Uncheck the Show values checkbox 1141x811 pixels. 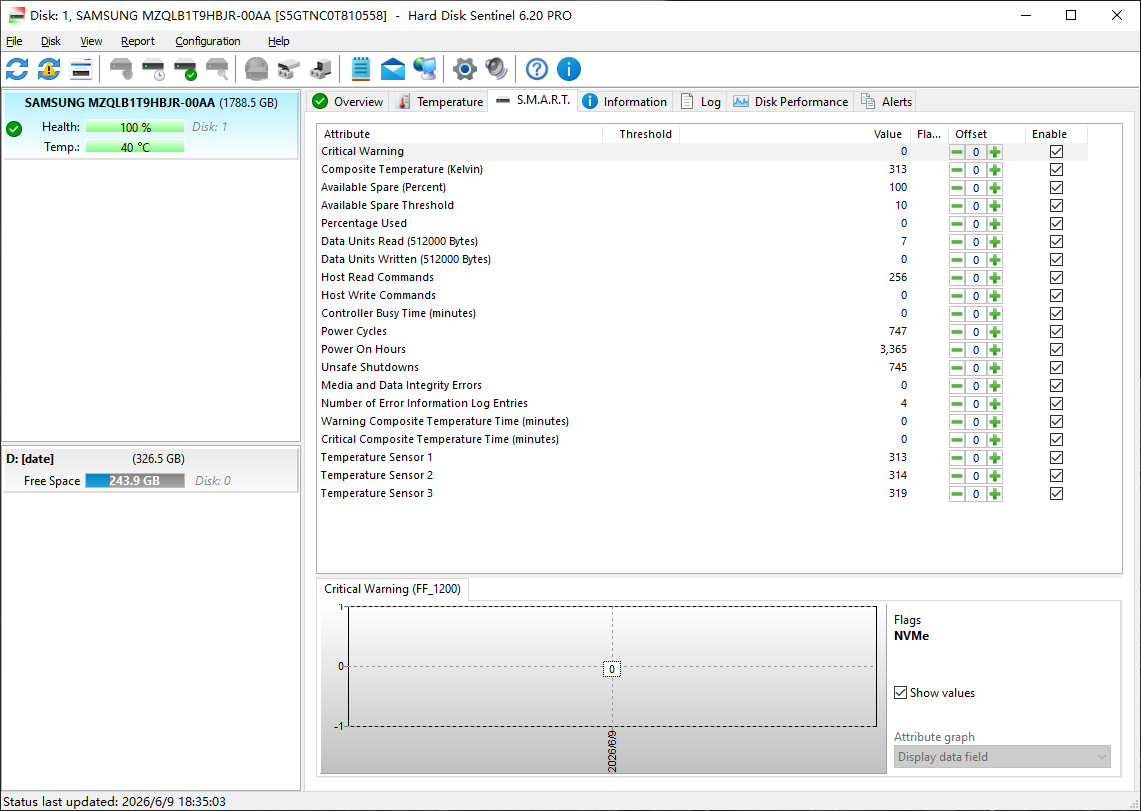coord(901,692)
